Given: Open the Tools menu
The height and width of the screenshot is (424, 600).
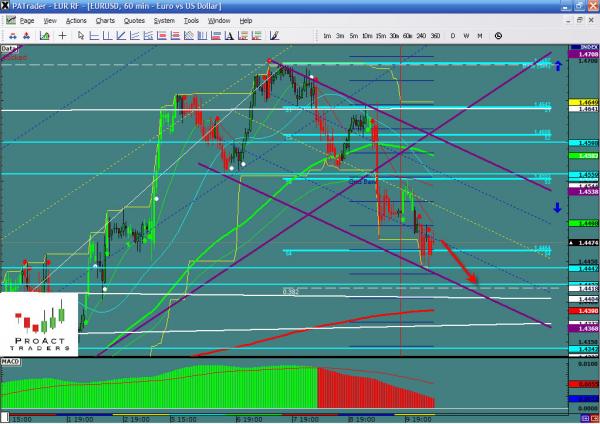Looking at the screenshot, I should point(190,20).
